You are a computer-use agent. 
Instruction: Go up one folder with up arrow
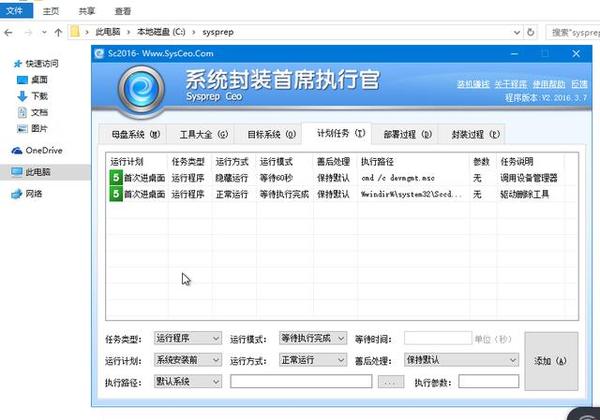(58, 33)
